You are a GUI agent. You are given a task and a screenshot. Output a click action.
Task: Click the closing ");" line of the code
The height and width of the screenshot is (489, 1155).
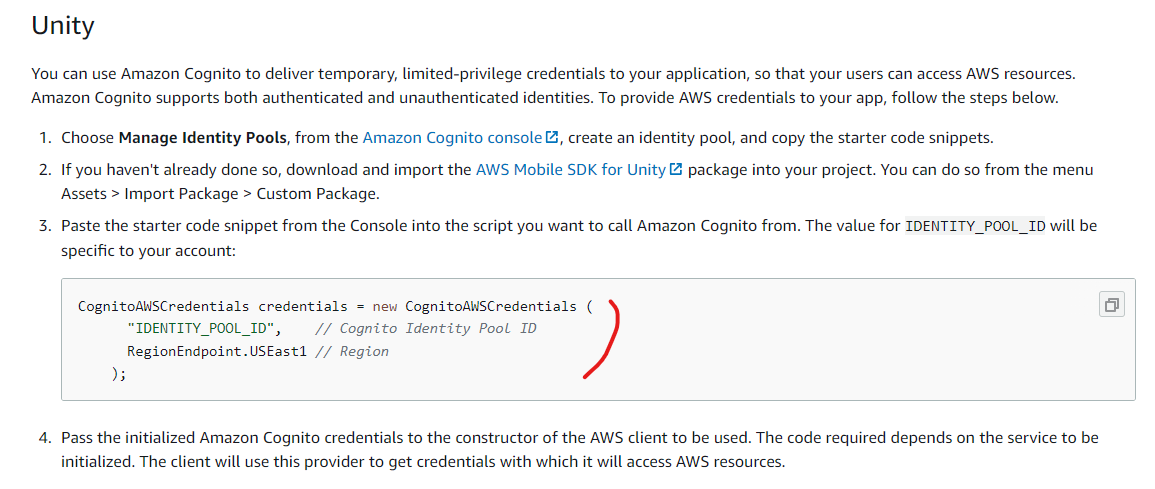click(x=119, y=374)
